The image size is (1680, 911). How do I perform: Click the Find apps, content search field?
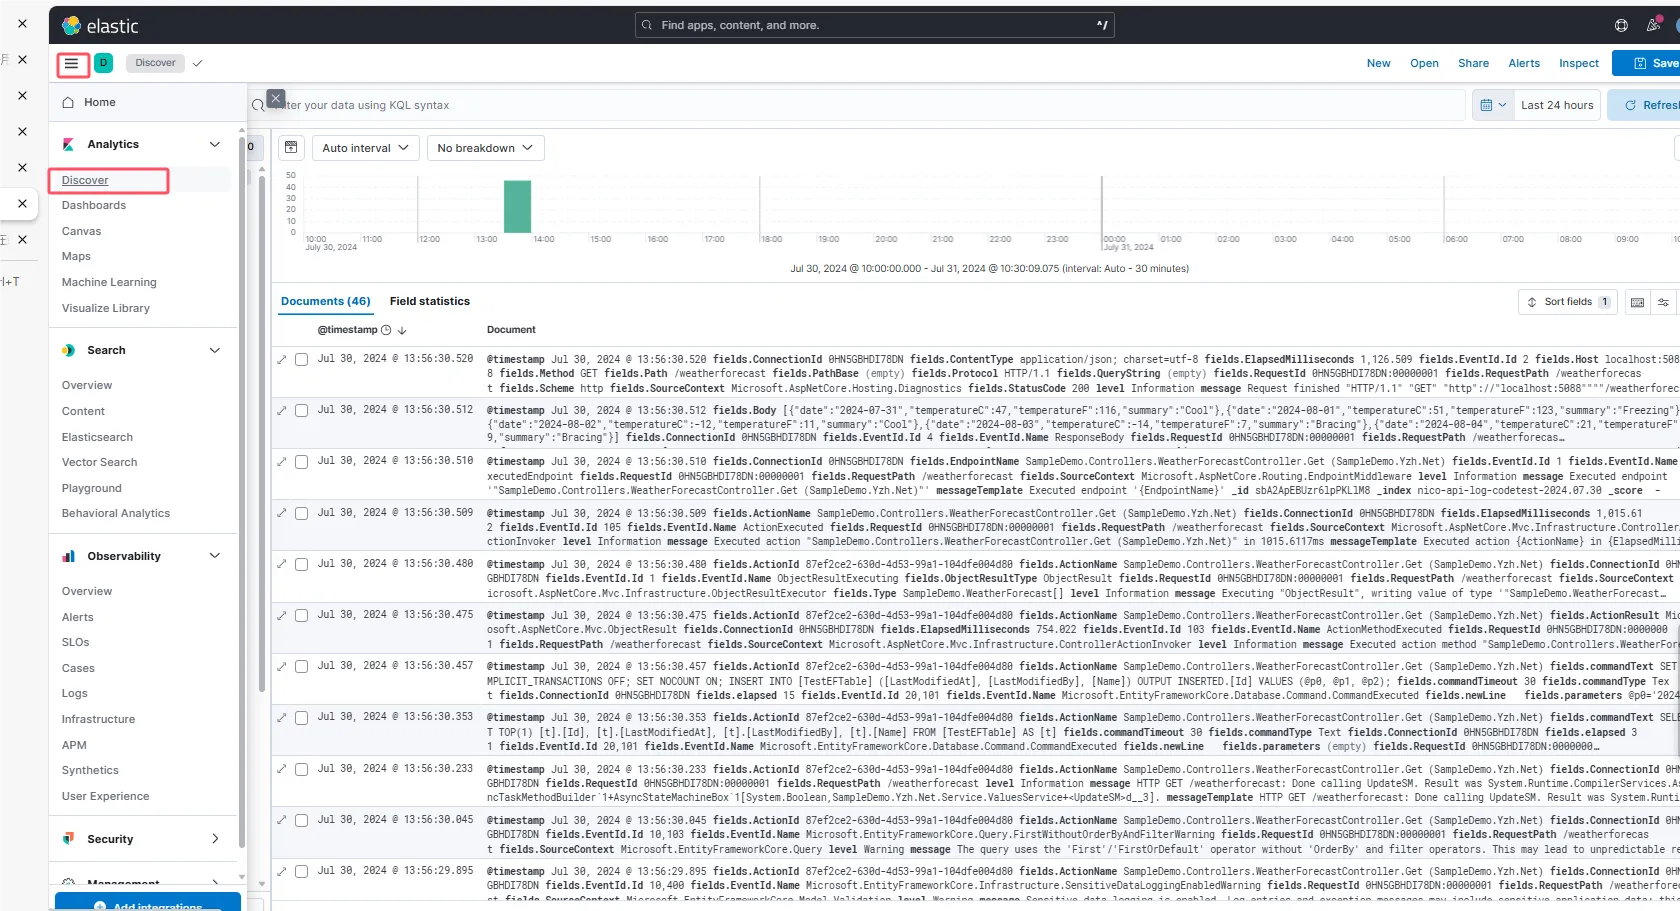point(874,25)
